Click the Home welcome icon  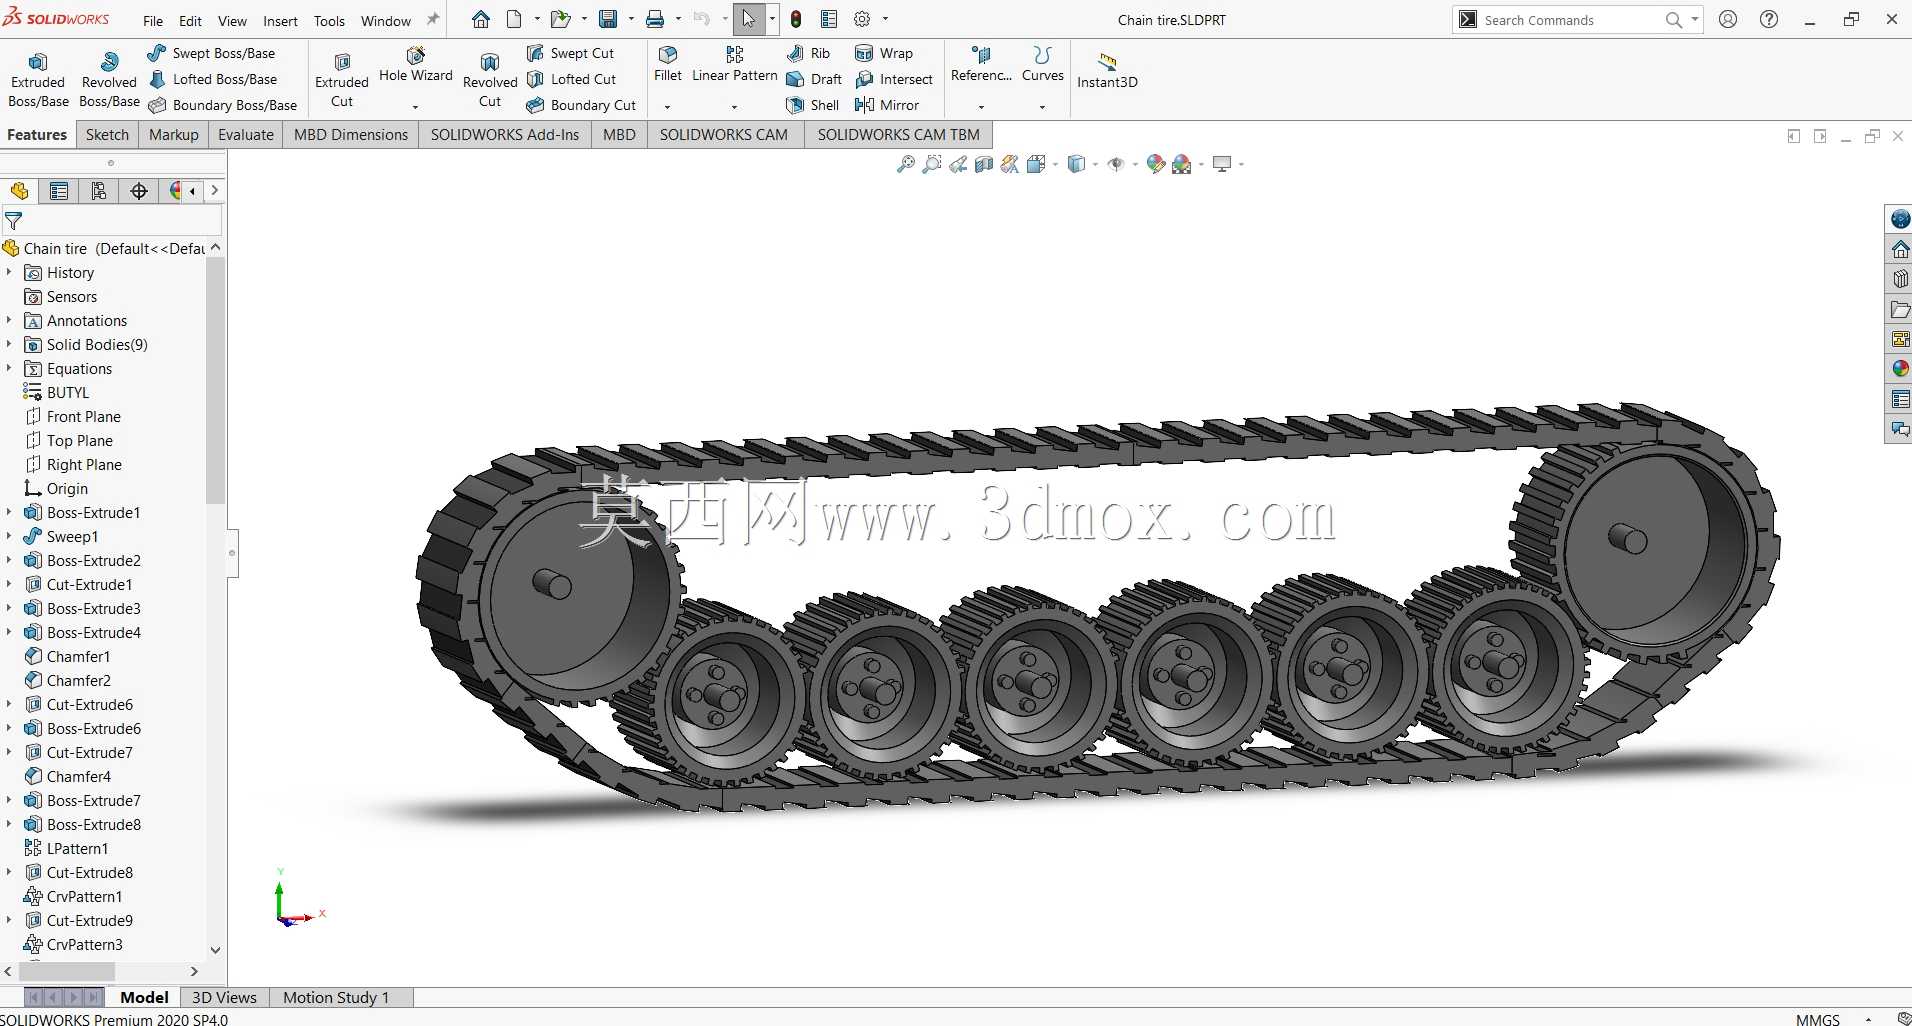tap(481, 19)
